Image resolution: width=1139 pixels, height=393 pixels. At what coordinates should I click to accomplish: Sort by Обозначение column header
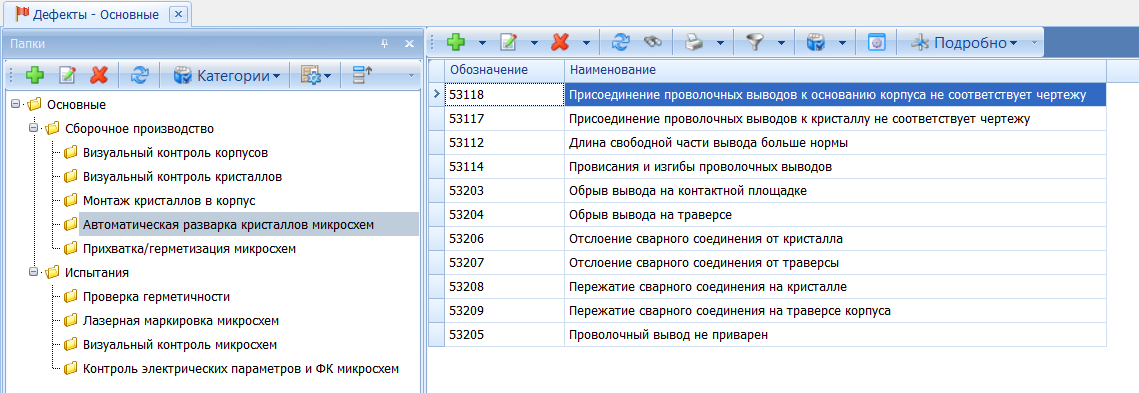[x=504, y=70]
